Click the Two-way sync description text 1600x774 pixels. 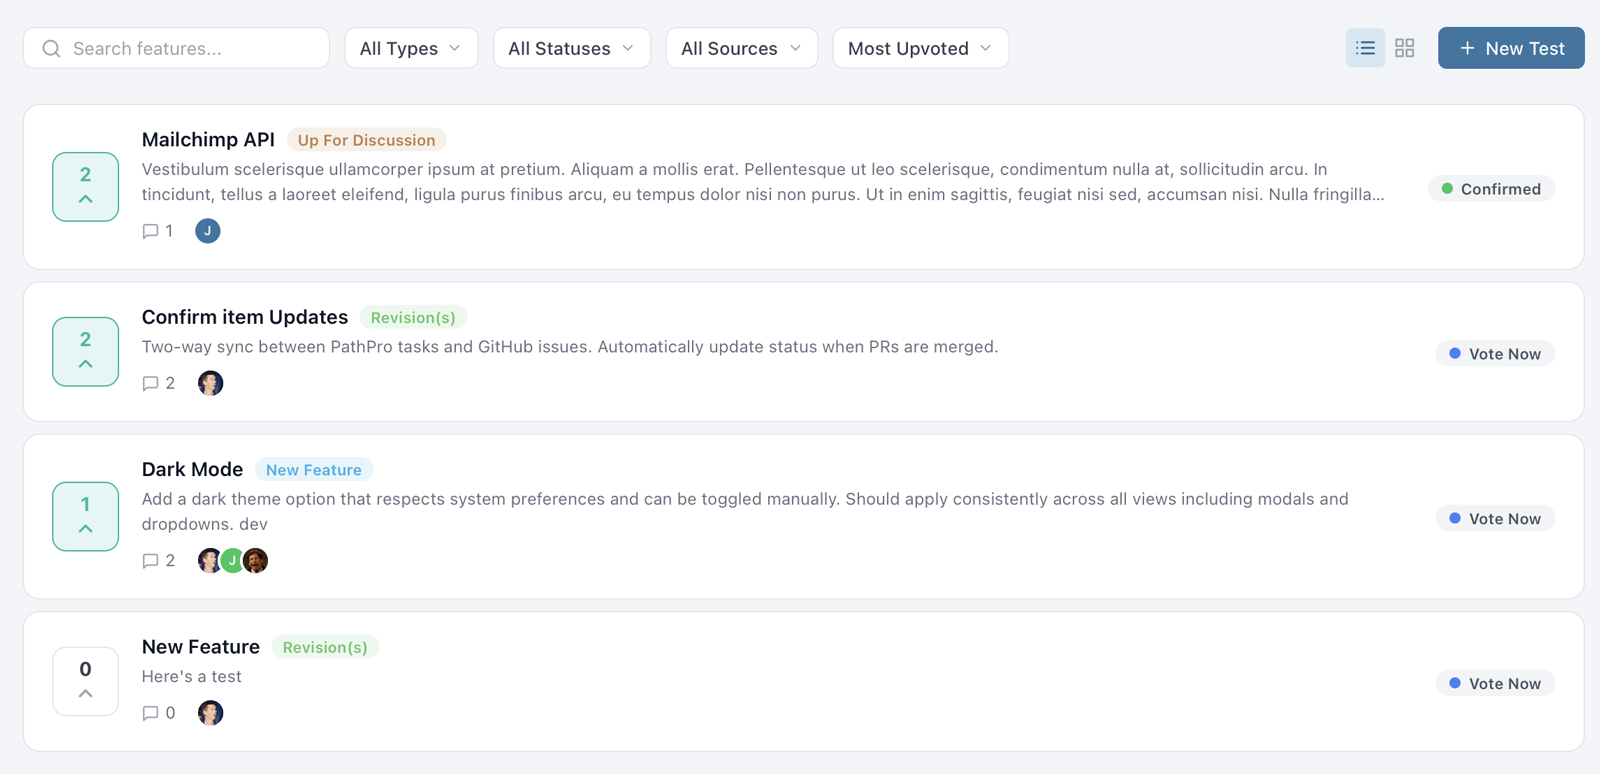click(570, 347)
